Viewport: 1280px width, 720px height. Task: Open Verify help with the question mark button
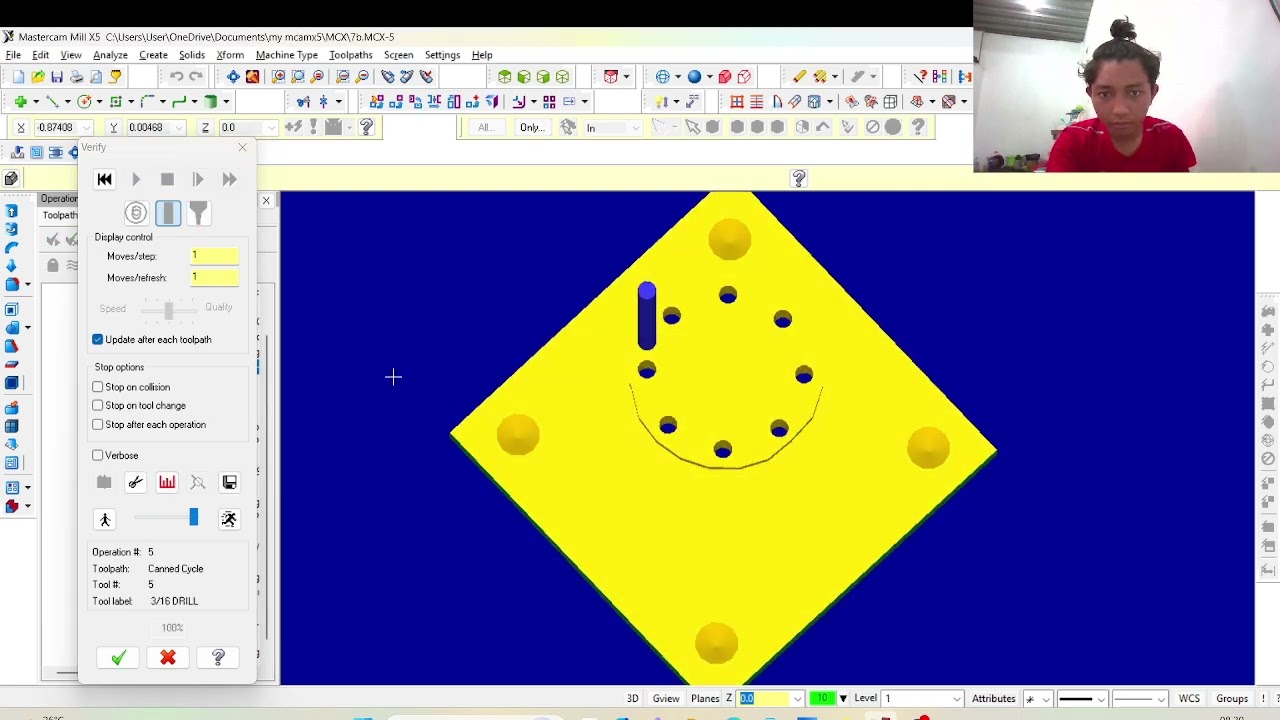pos(218,657)
